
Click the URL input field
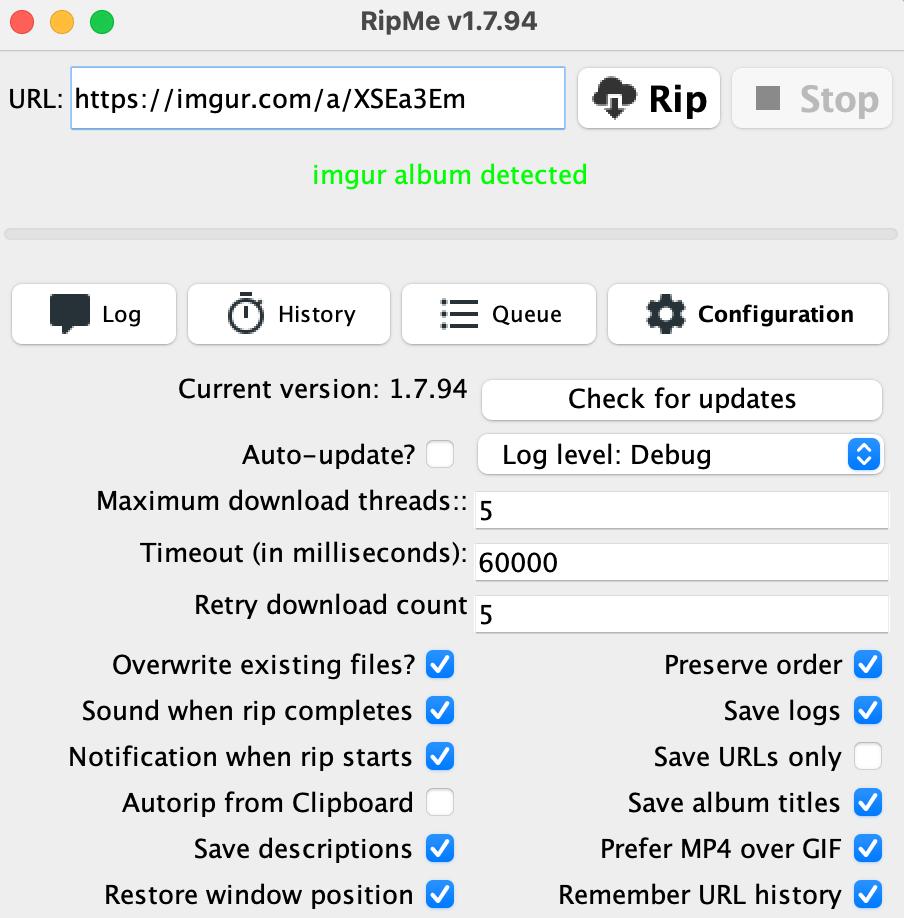pos(318,98)
